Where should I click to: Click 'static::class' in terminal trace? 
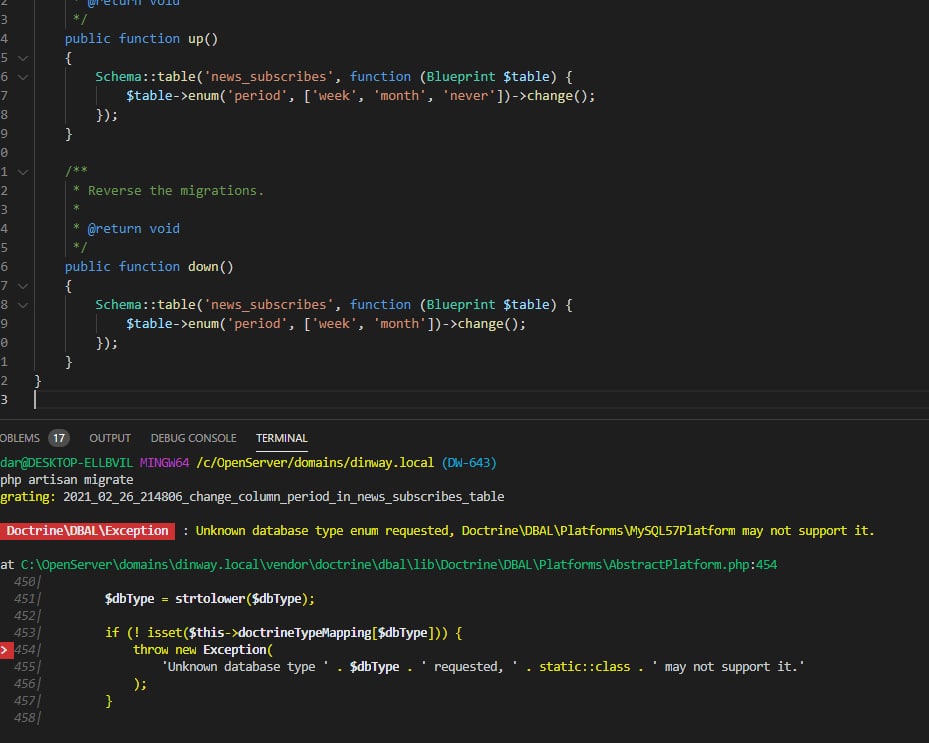[x=584, y=667]
